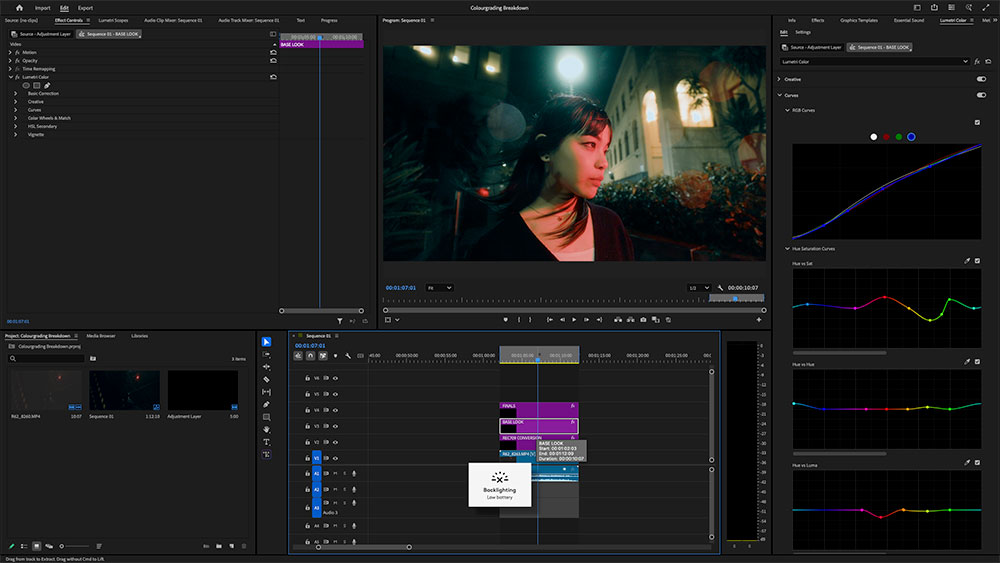Click the Lift button in program monitor
This screenshot has width=1000, height=563.
617,319
